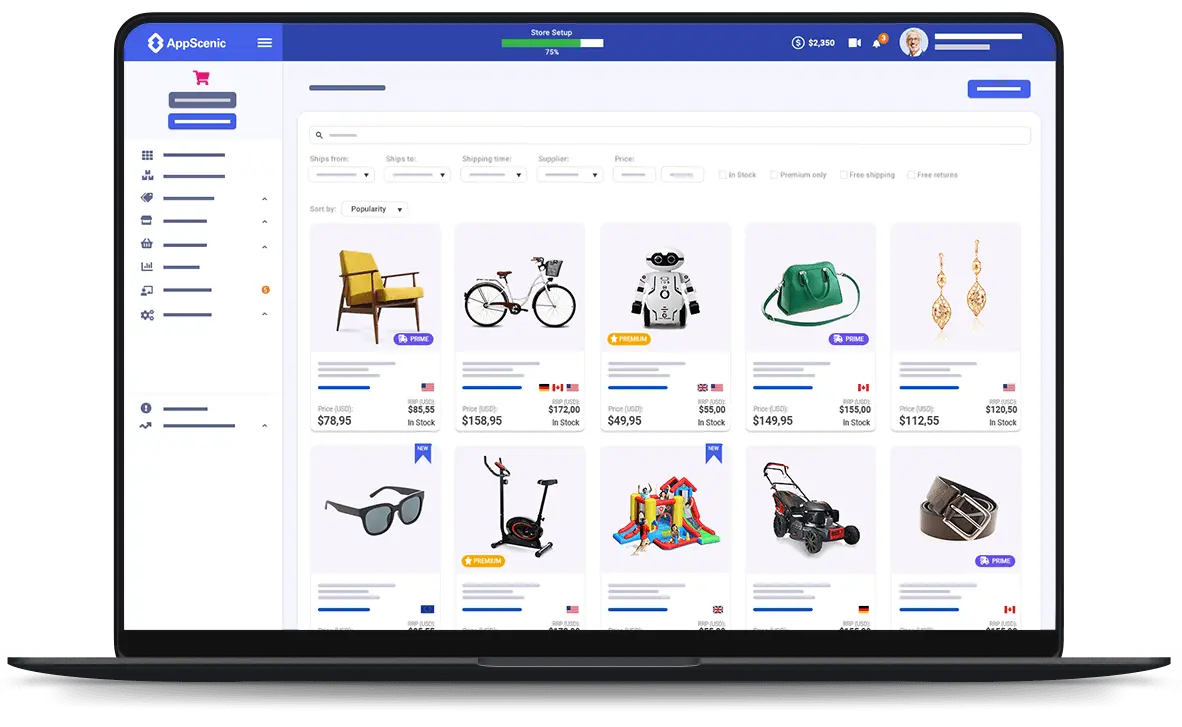Click the bar chart analytics sidebar icon
The width and height of the screenshot is (1182, 727).
pyautogui.click(x=147, y=267)
